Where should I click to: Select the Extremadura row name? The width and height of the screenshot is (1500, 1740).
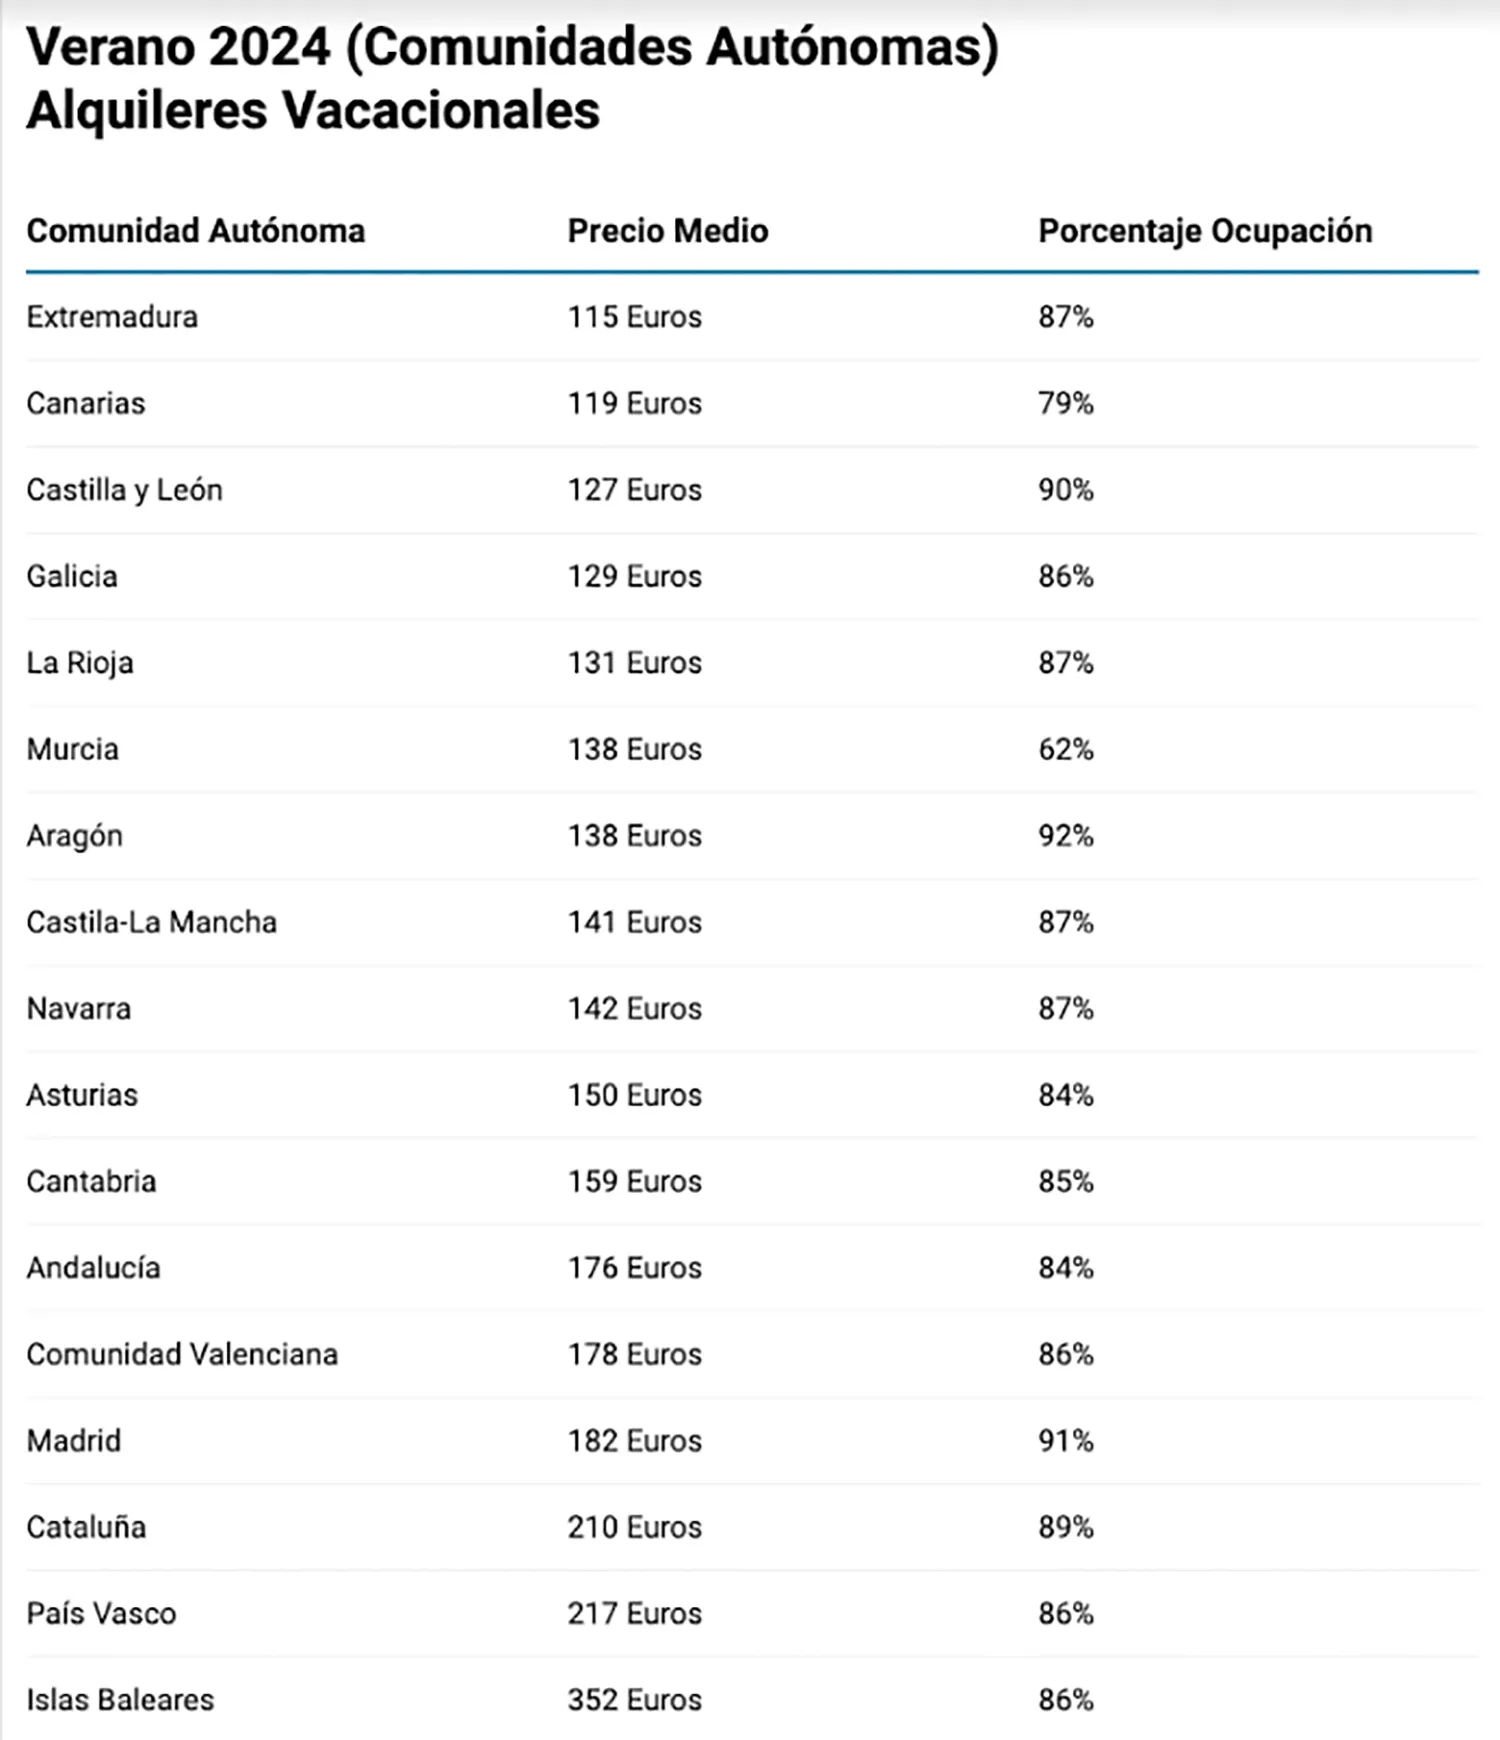click(x=112, y=317)
